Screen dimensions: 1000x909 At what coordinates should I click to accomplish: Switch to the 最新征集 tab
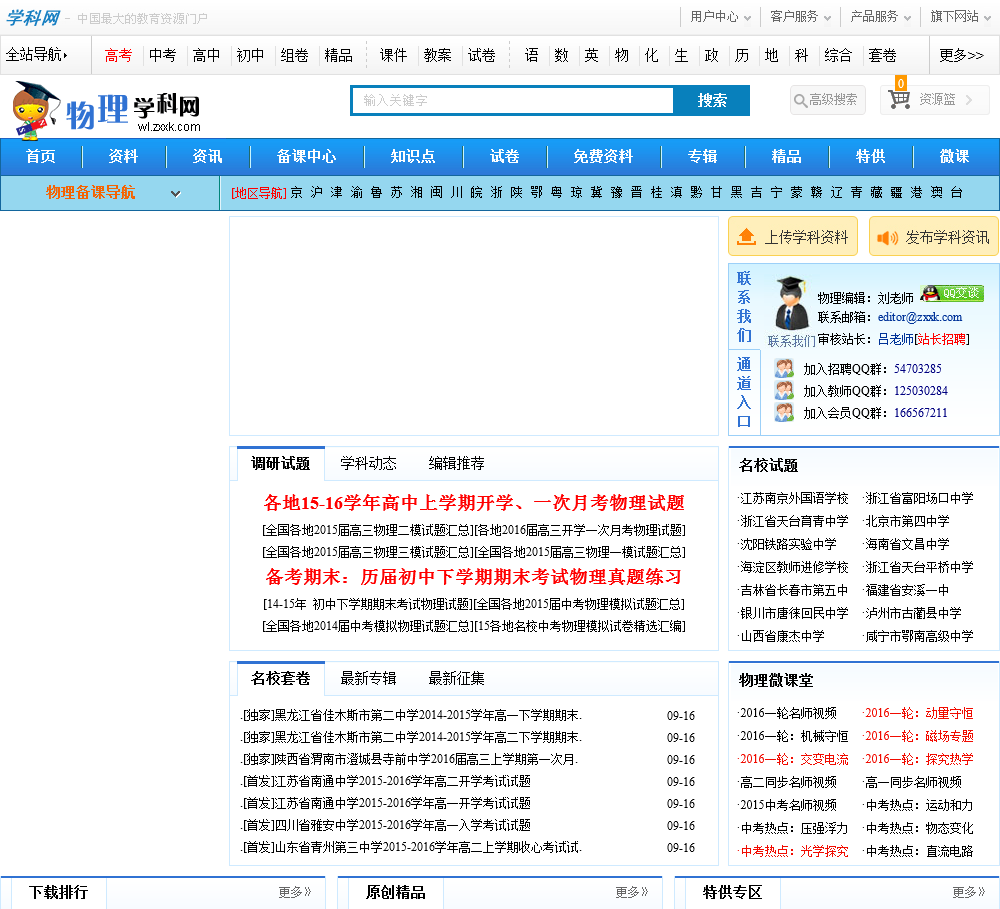click(x=456, y=679)
